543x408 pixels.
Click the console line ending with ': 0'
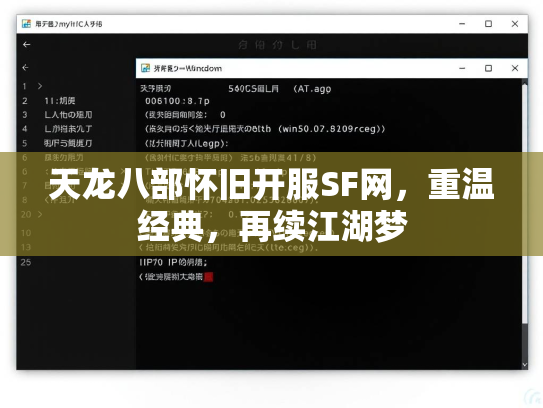(x=185, y=115)
